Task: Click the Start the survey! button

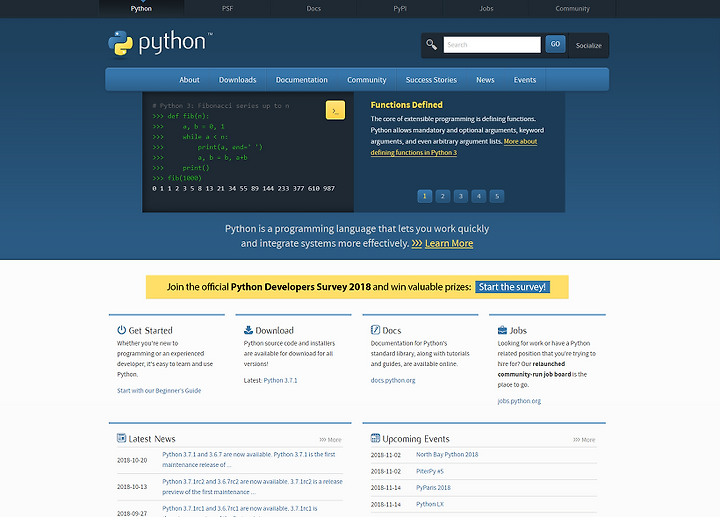Action: 512,287
